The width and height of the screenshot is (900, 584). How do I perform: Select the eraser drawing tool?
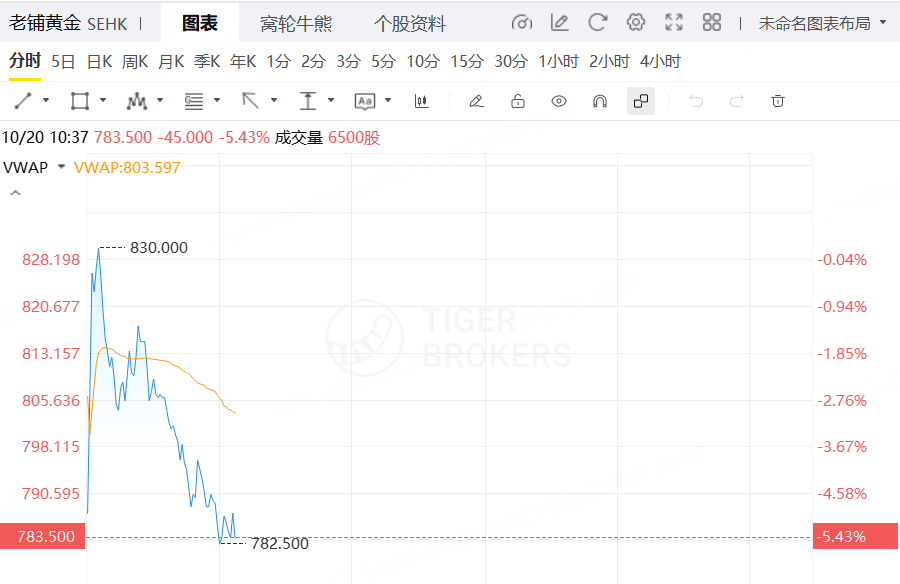476,101
